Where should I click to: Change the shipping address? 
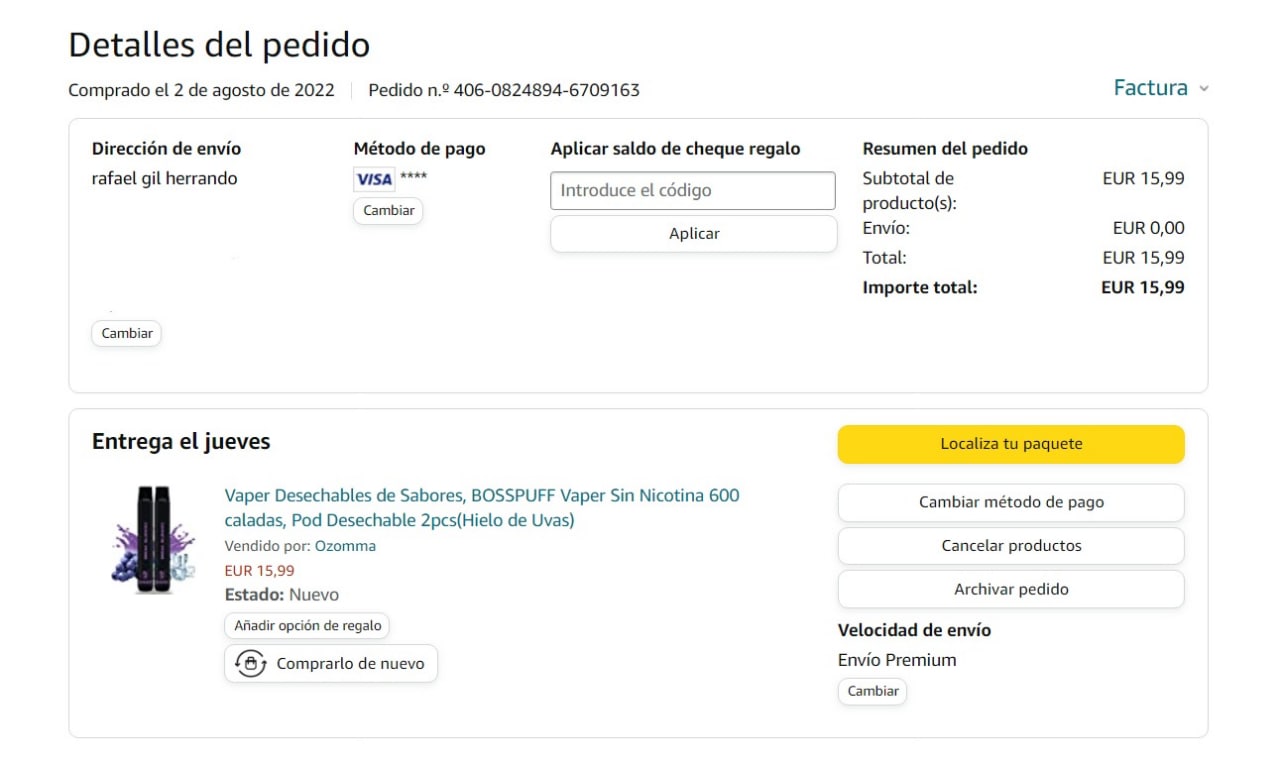click(126, 333)
